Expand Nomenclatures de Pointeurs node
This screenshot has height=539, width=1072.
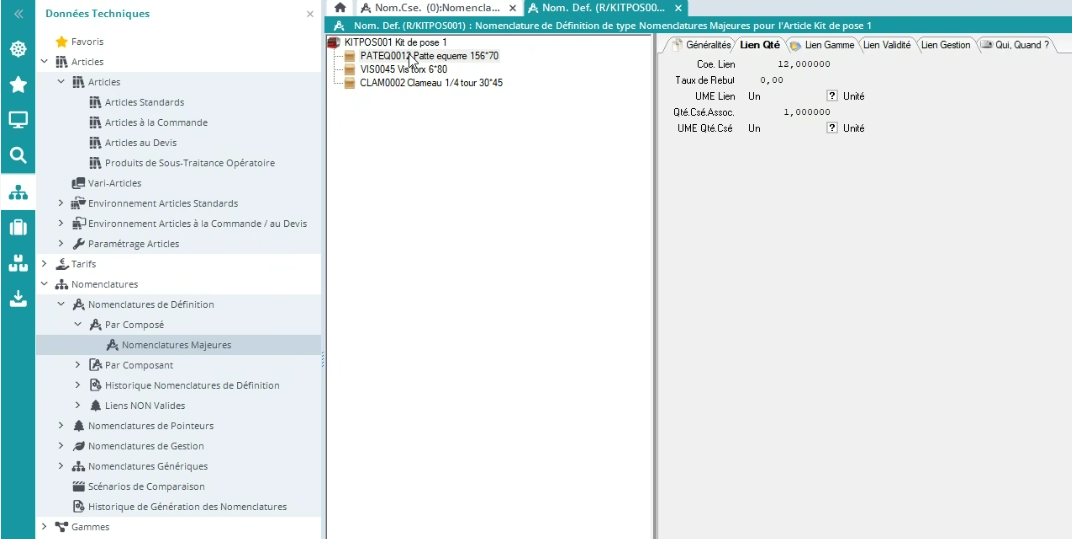pos(61,426)
